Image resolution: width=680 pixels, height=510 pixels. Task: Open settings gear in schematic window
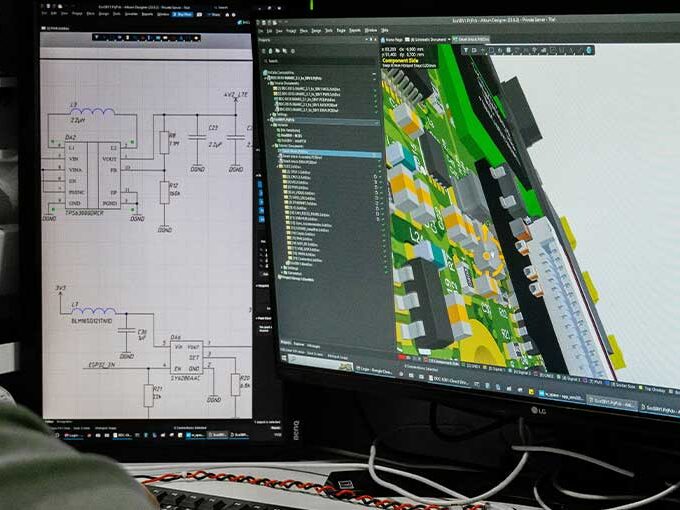point(234,15)
